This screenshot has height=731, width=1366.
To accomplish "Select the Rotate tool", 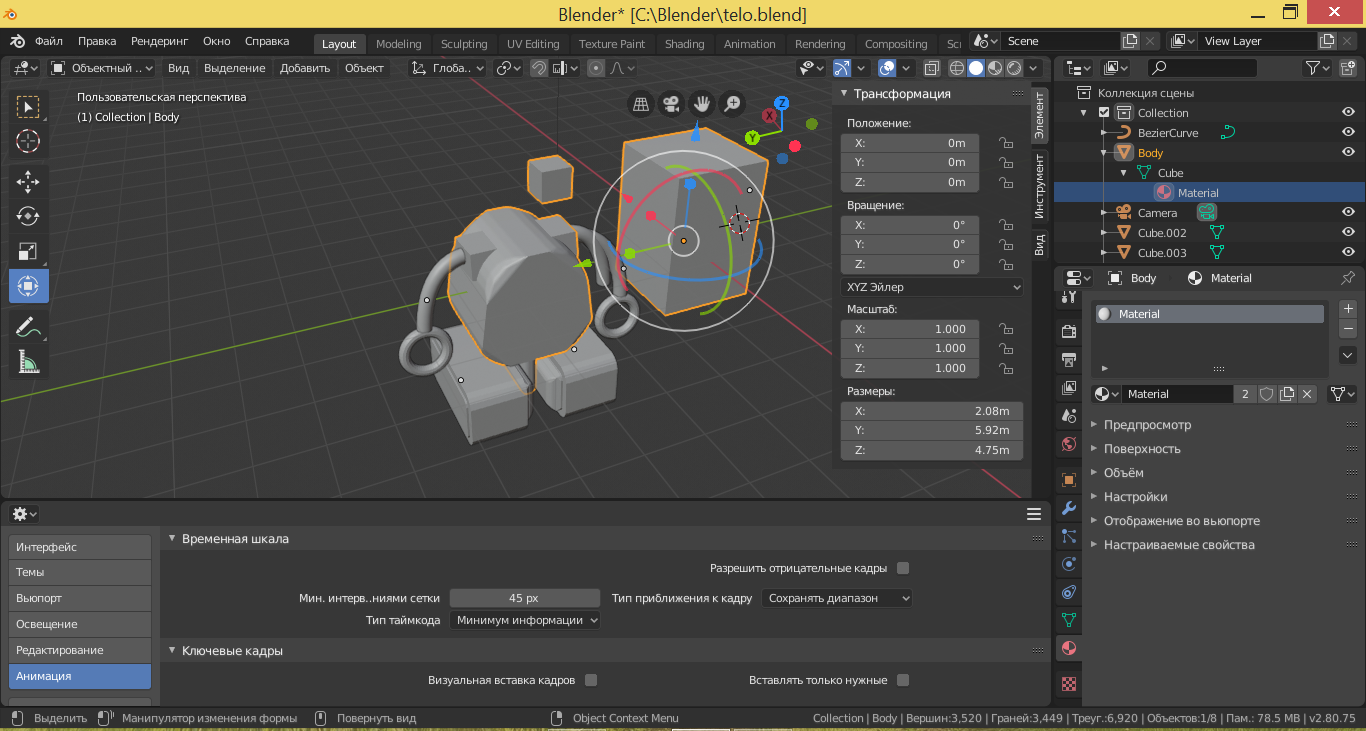I will click(28, 216).
